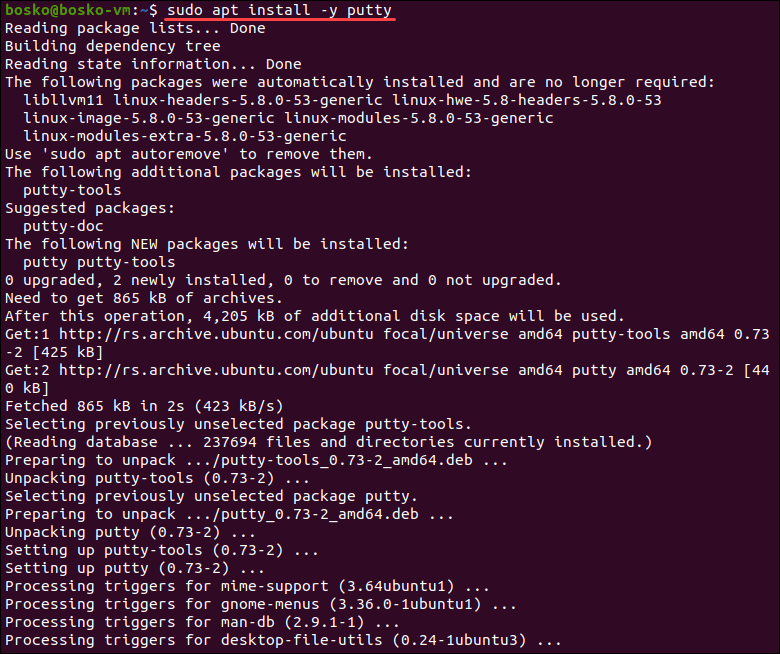Click the 'Reading package lists... Done' line
This screenshot has height=654, width=780.
[x=135, y=28]
